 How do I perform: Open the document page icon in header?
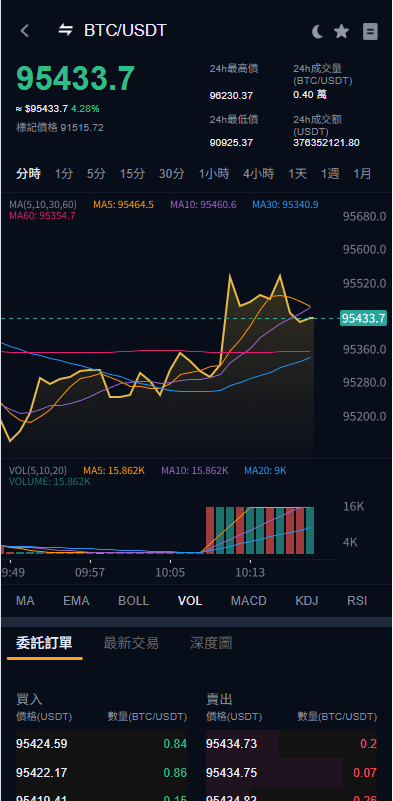coord(370,32)
